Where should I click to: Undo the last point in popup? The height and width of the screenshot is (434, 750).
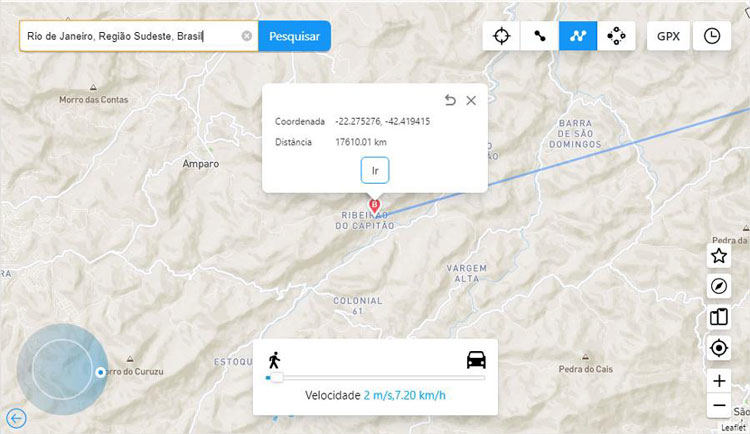(450, 100)
